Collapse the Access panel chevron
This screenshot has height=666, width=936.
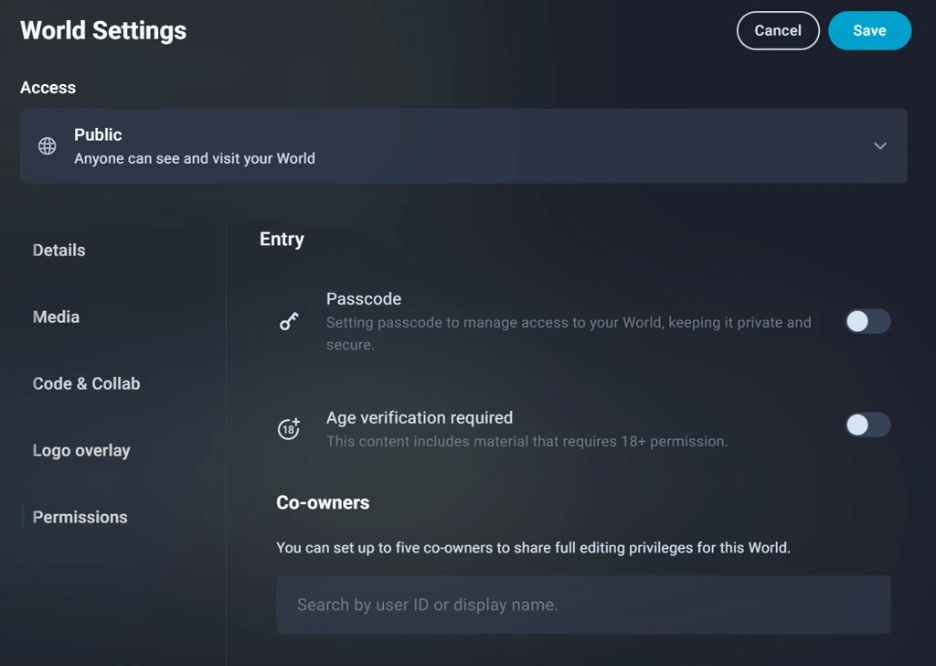(880, 145)
